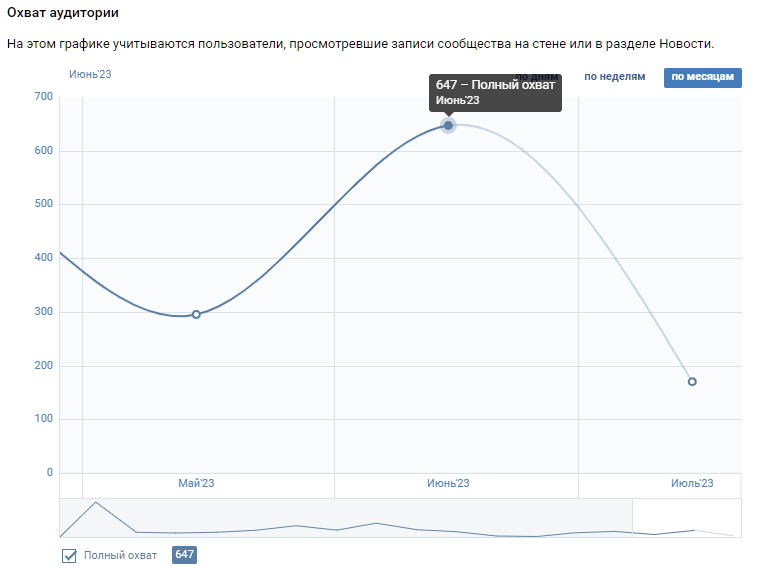Image resolution: width=770 pixels, height=568 pixels.
Task: Click the Июнь'23 x-axis label below chart
Action: click(x=448, y=484)
